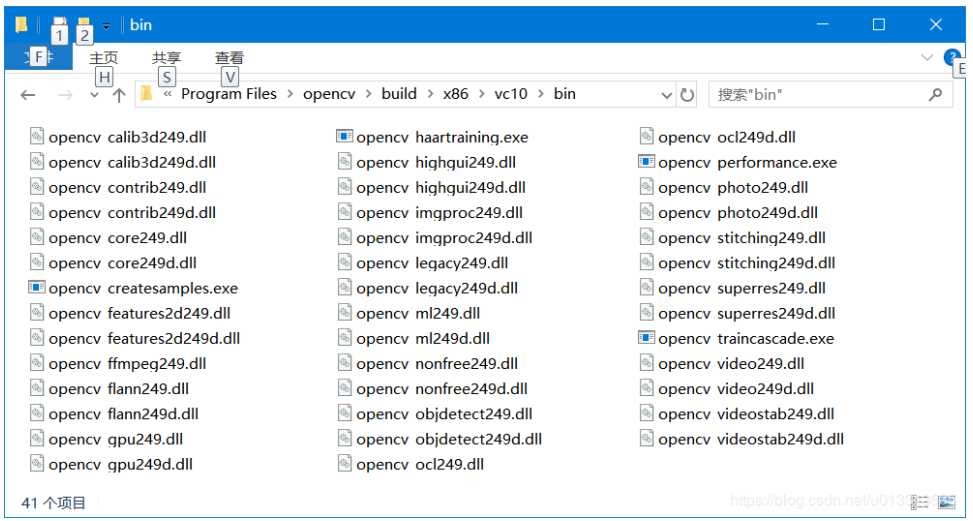Navigate to opencv in the breadcrumb
Screen dimensions: 973x521
pyautogui.click(x=329, y=94)
